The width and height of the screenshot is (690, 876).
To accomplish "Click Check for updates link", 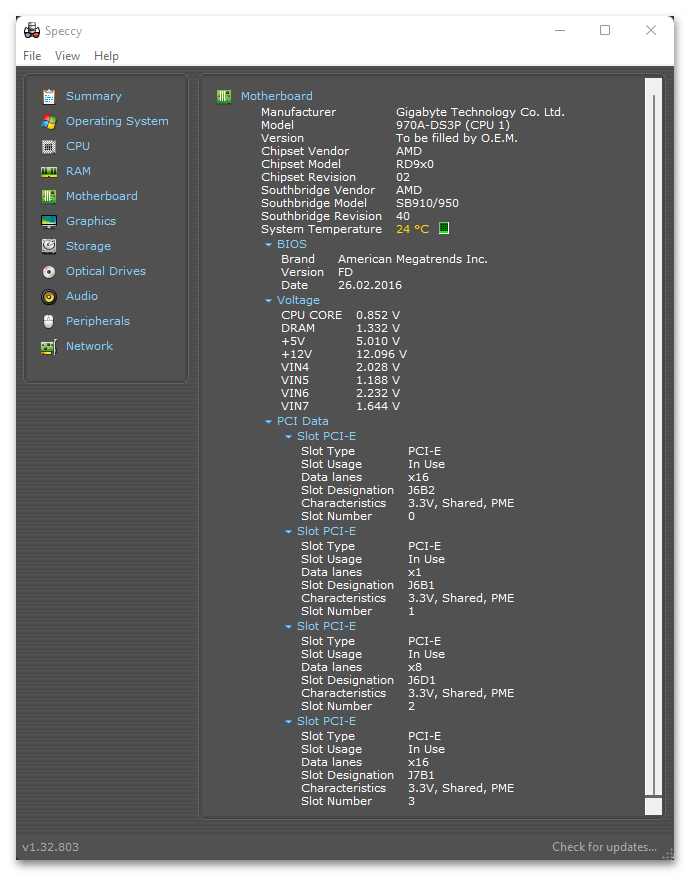I will click(x=604, y=847).
